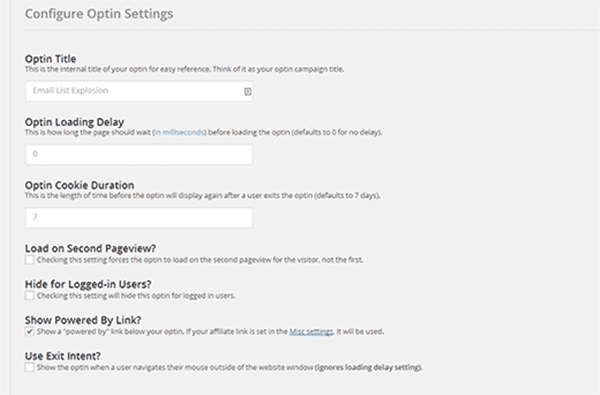600x395 pixels.
Task: Click the Optin Loading Delay label
Action: coord(75,122)
